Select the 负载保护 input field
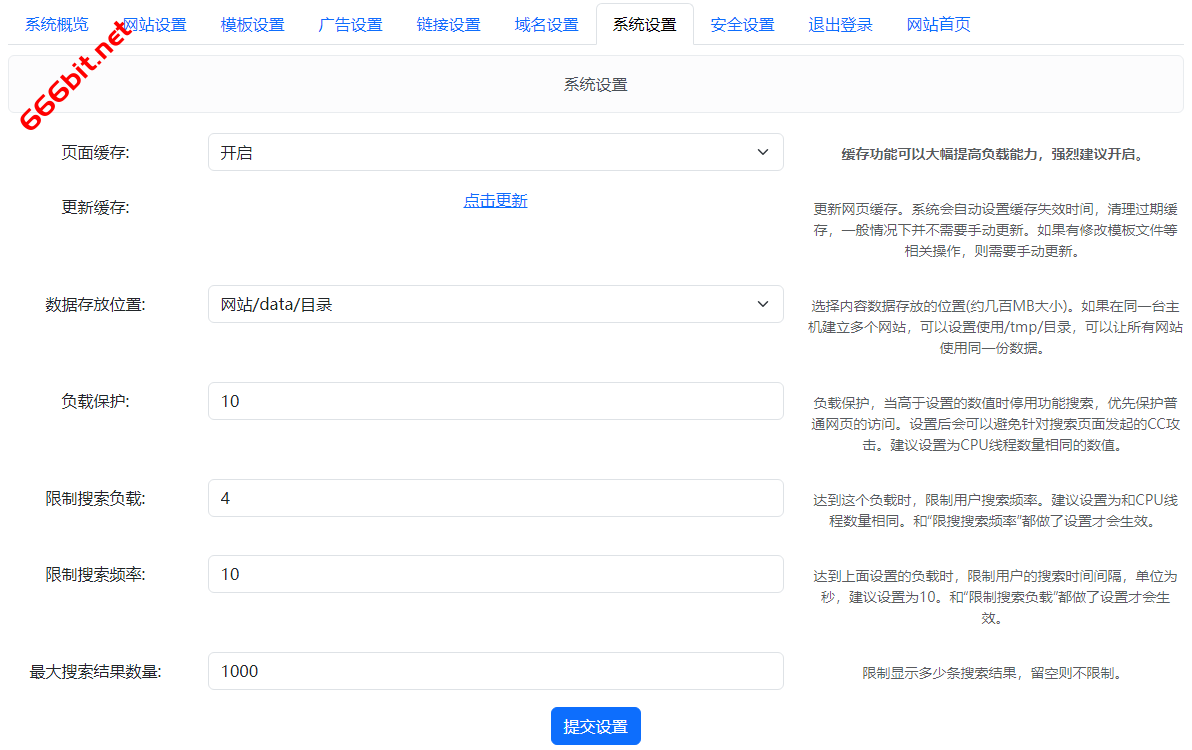 pyautogui.click(x=495, y=400)
